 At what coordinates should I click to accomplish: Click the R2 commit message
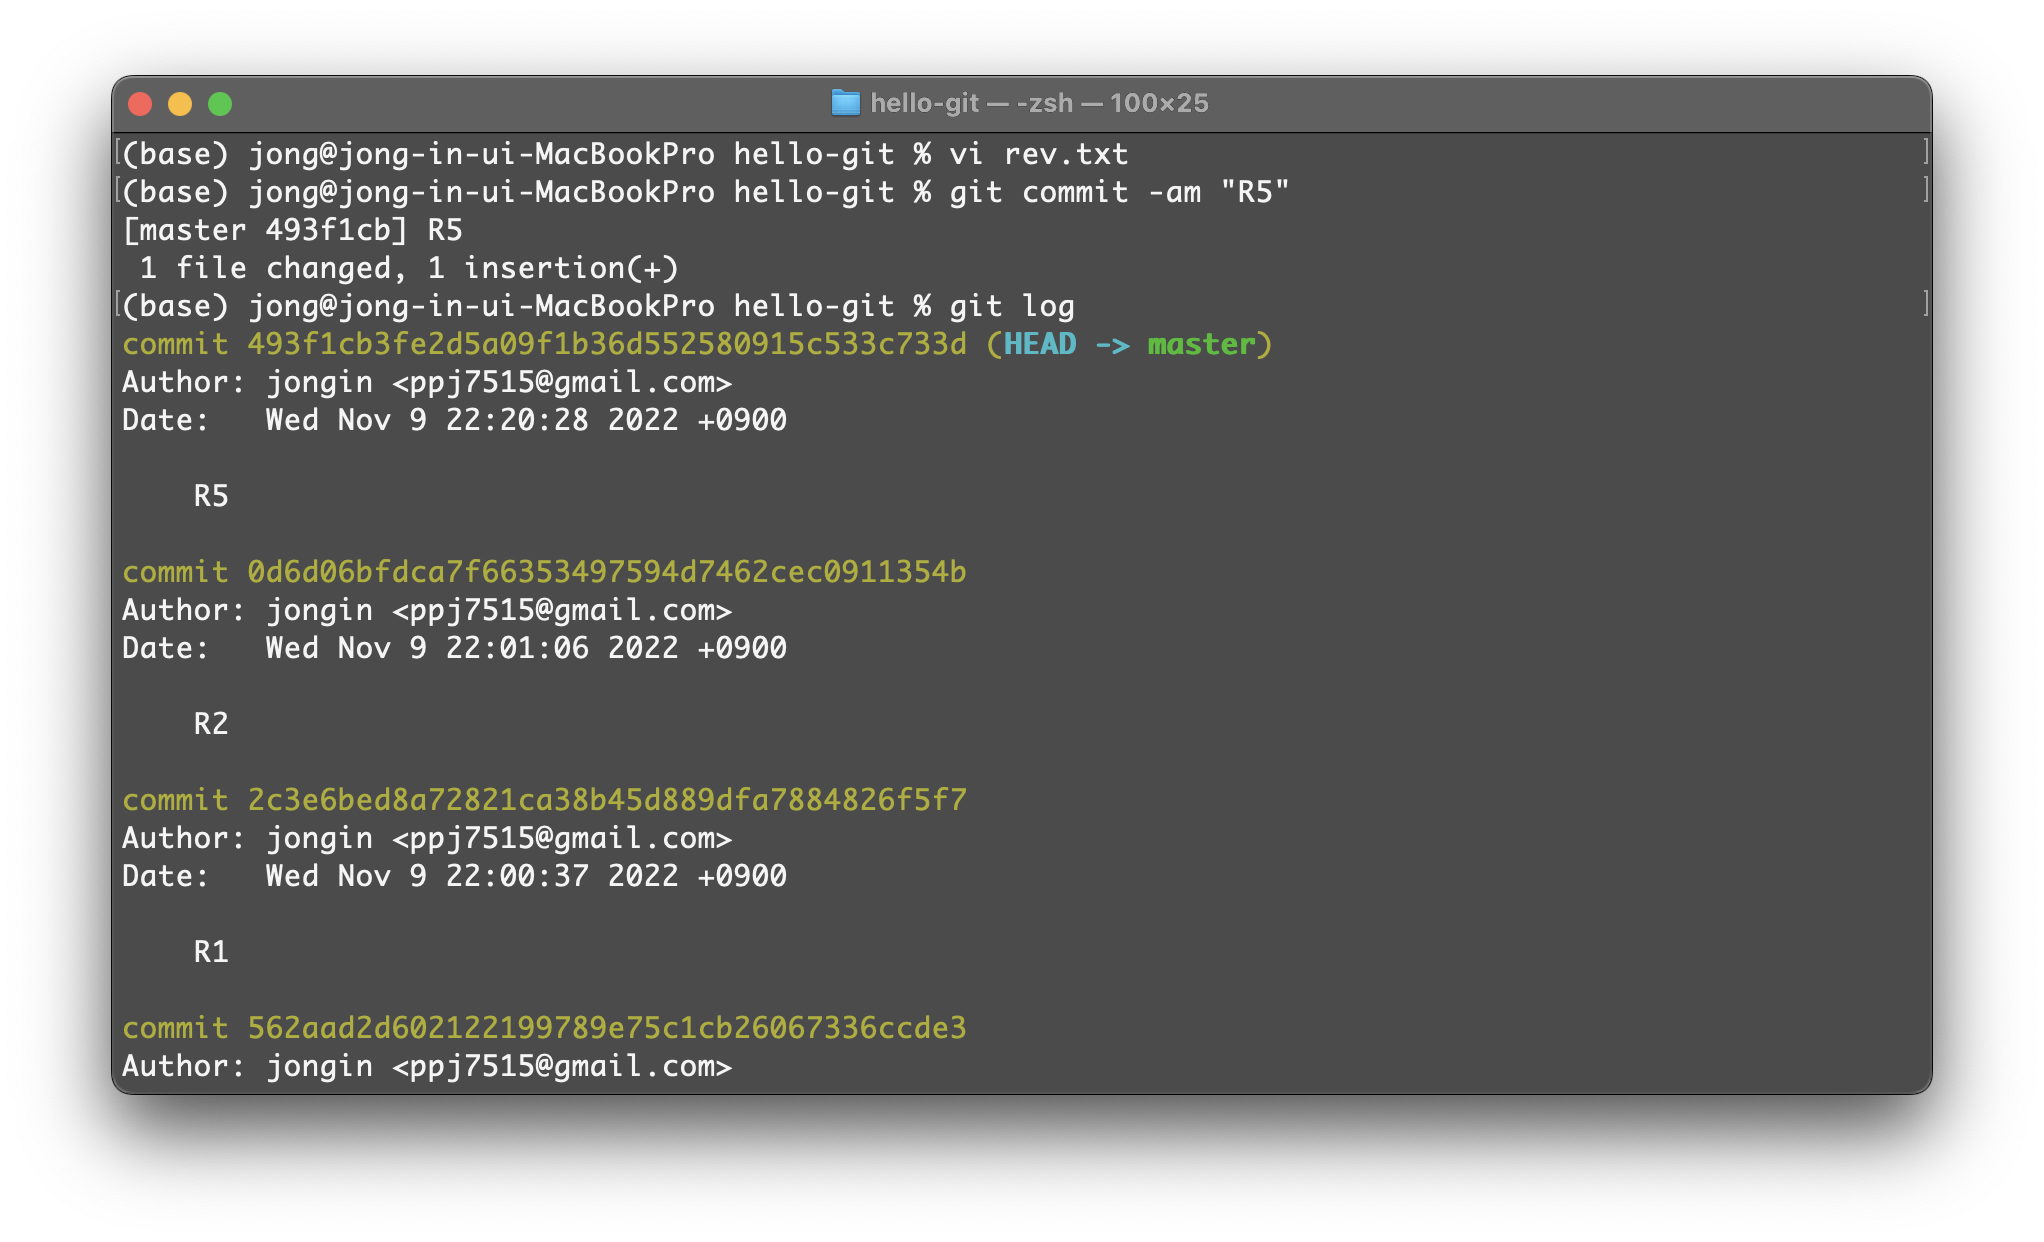tap(211, 724)
